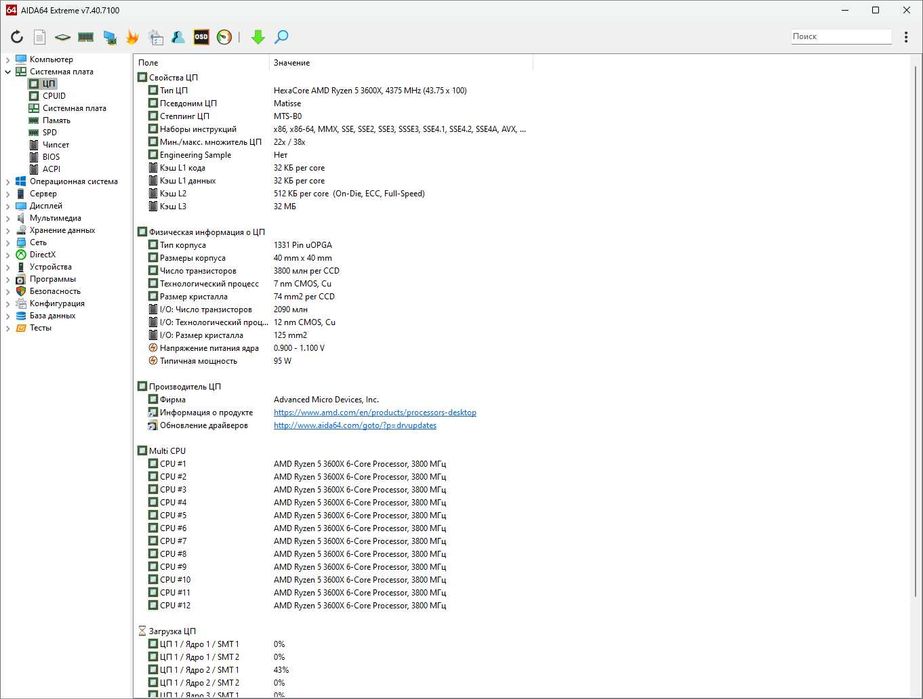
Task: Click the monitor diagnostics toolbar icon
Action: pos(109,37)
